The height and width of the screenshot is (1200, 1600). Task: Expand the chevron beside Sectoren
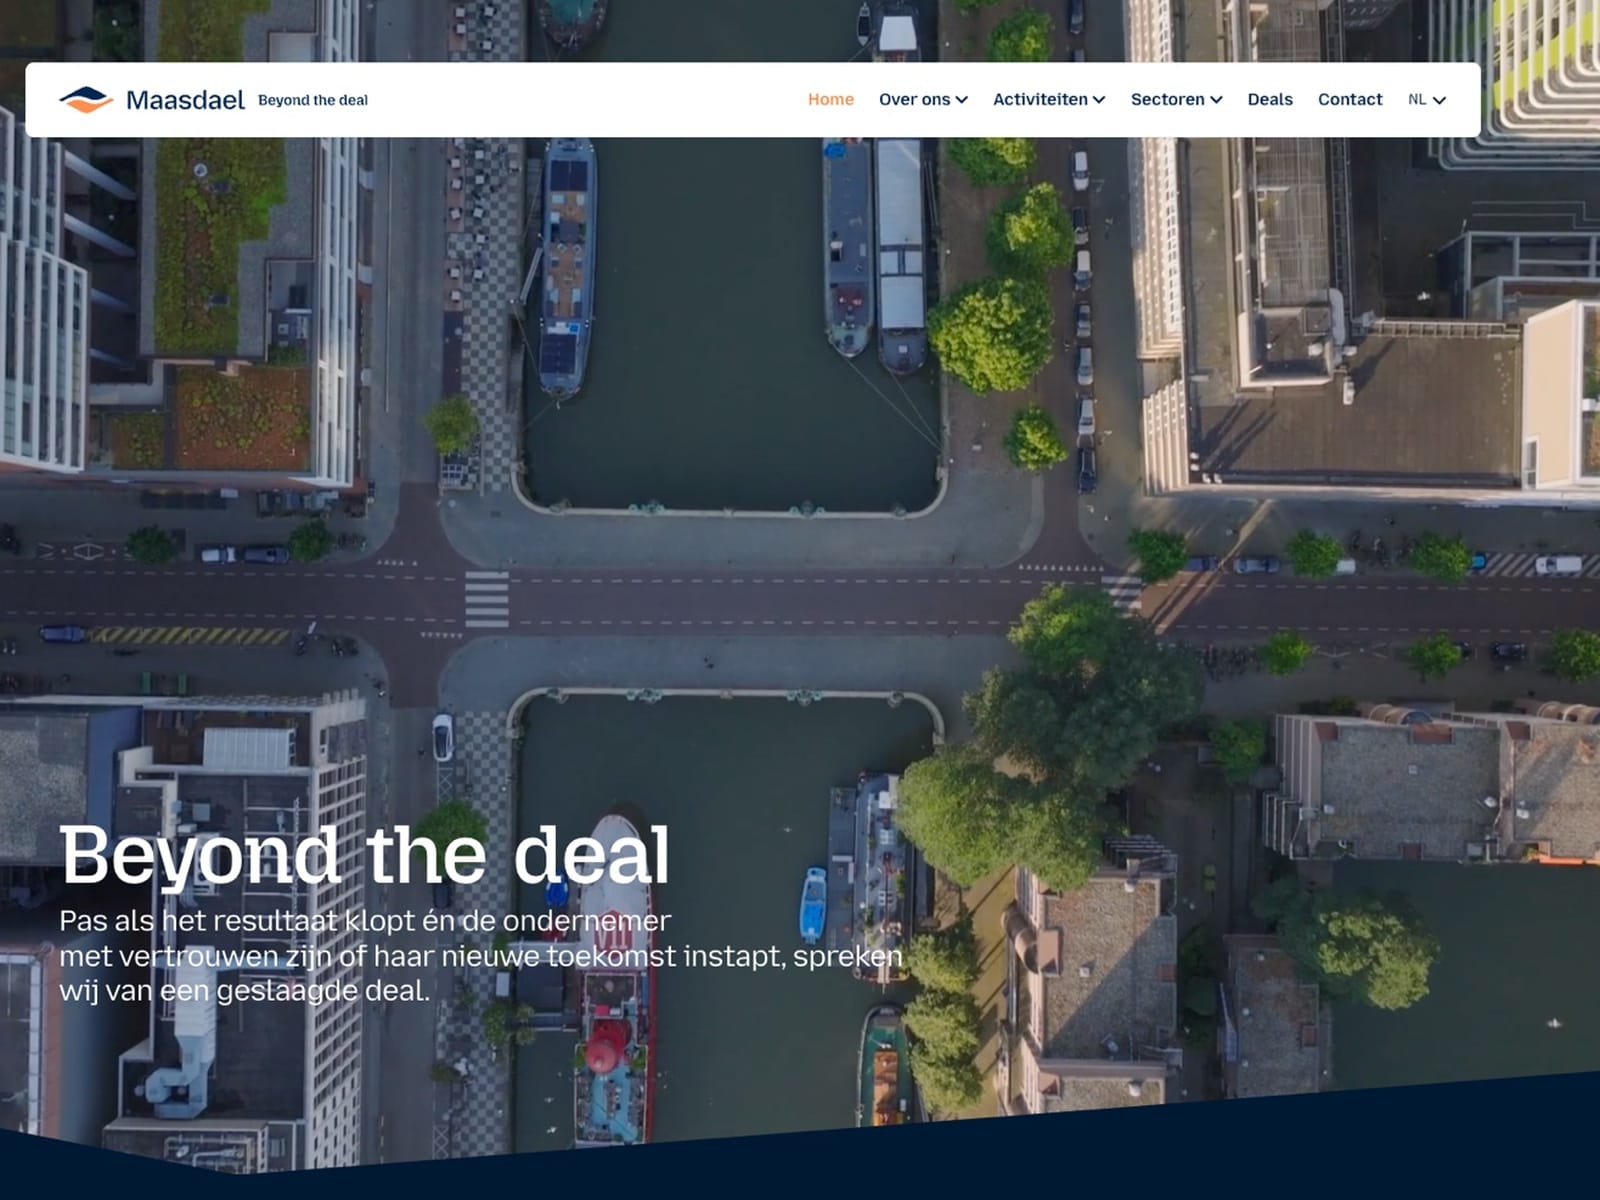(x=1216, y=100)
